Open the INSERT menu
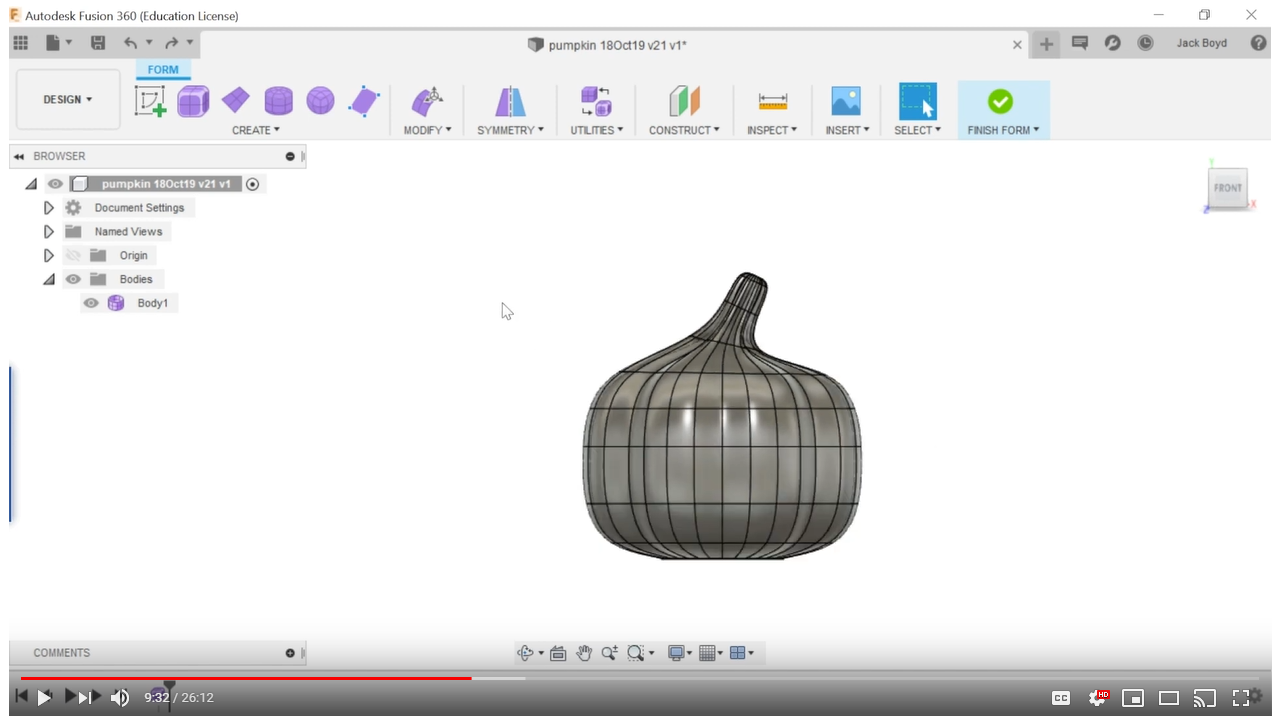1273x720 pixels. pos(847,130)
